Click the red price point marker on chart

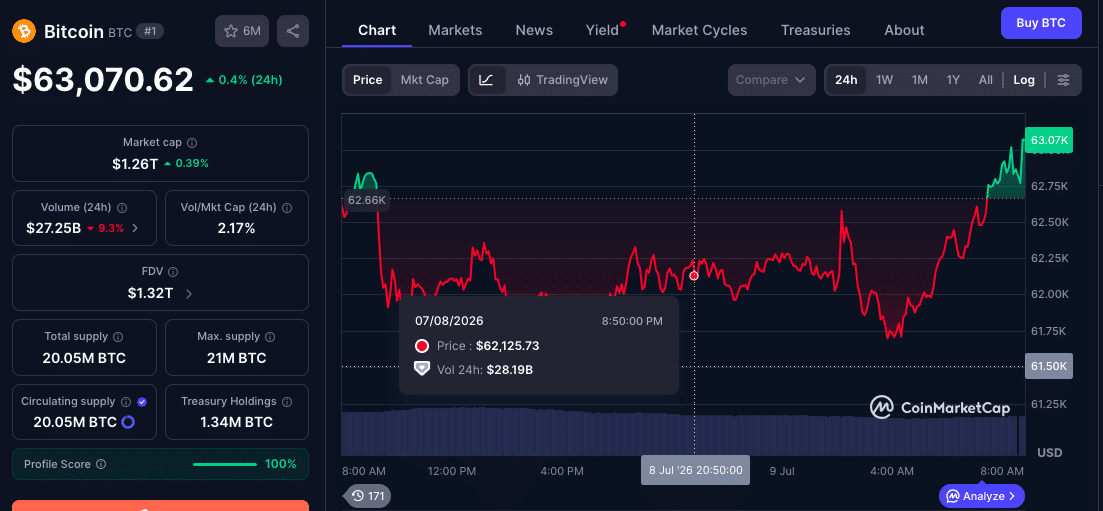[x=694, y=276]
